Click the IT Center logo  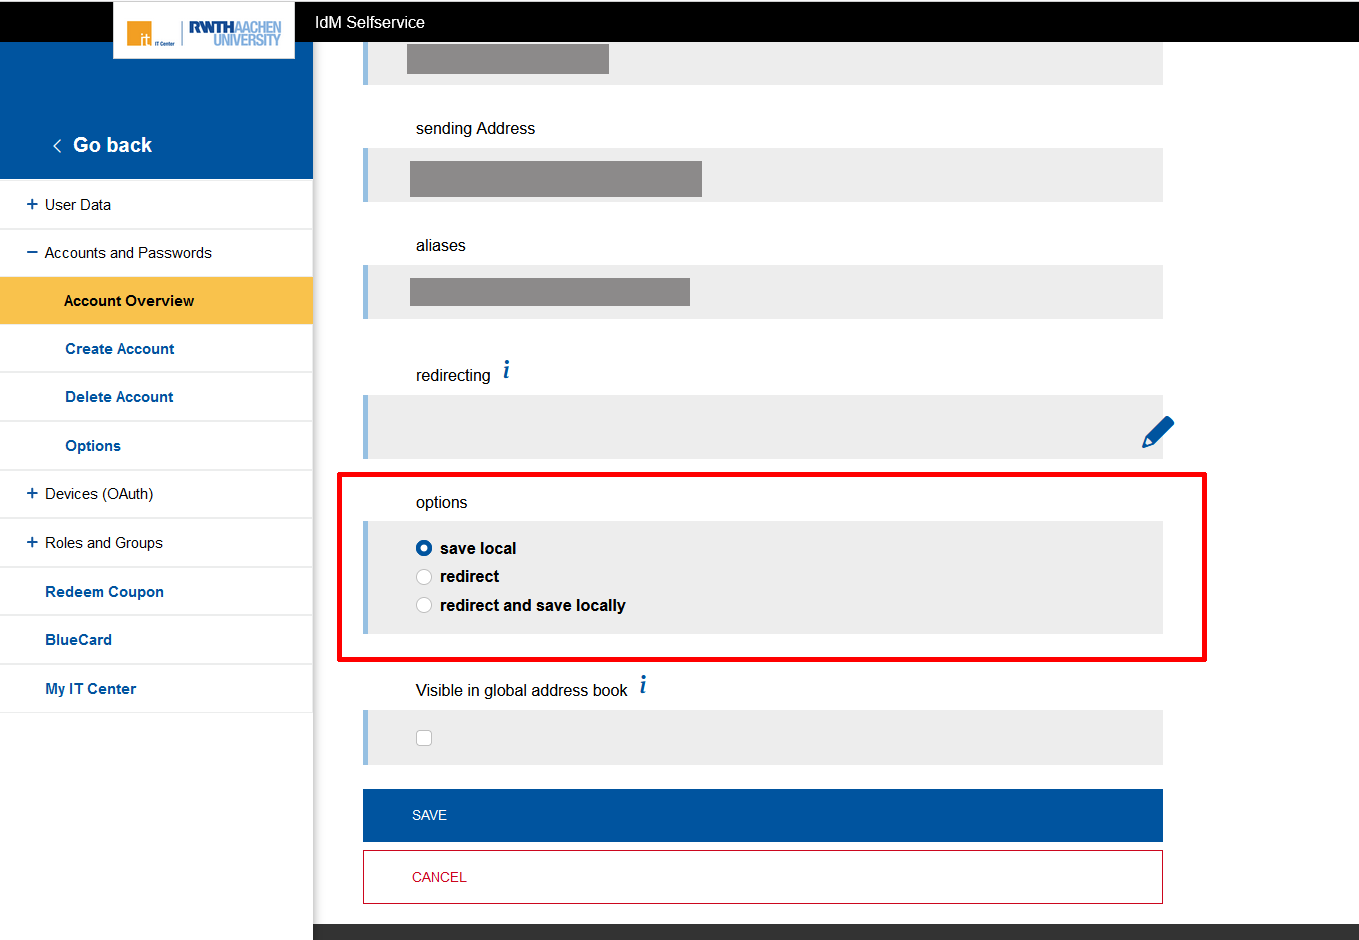coord(138,30)
